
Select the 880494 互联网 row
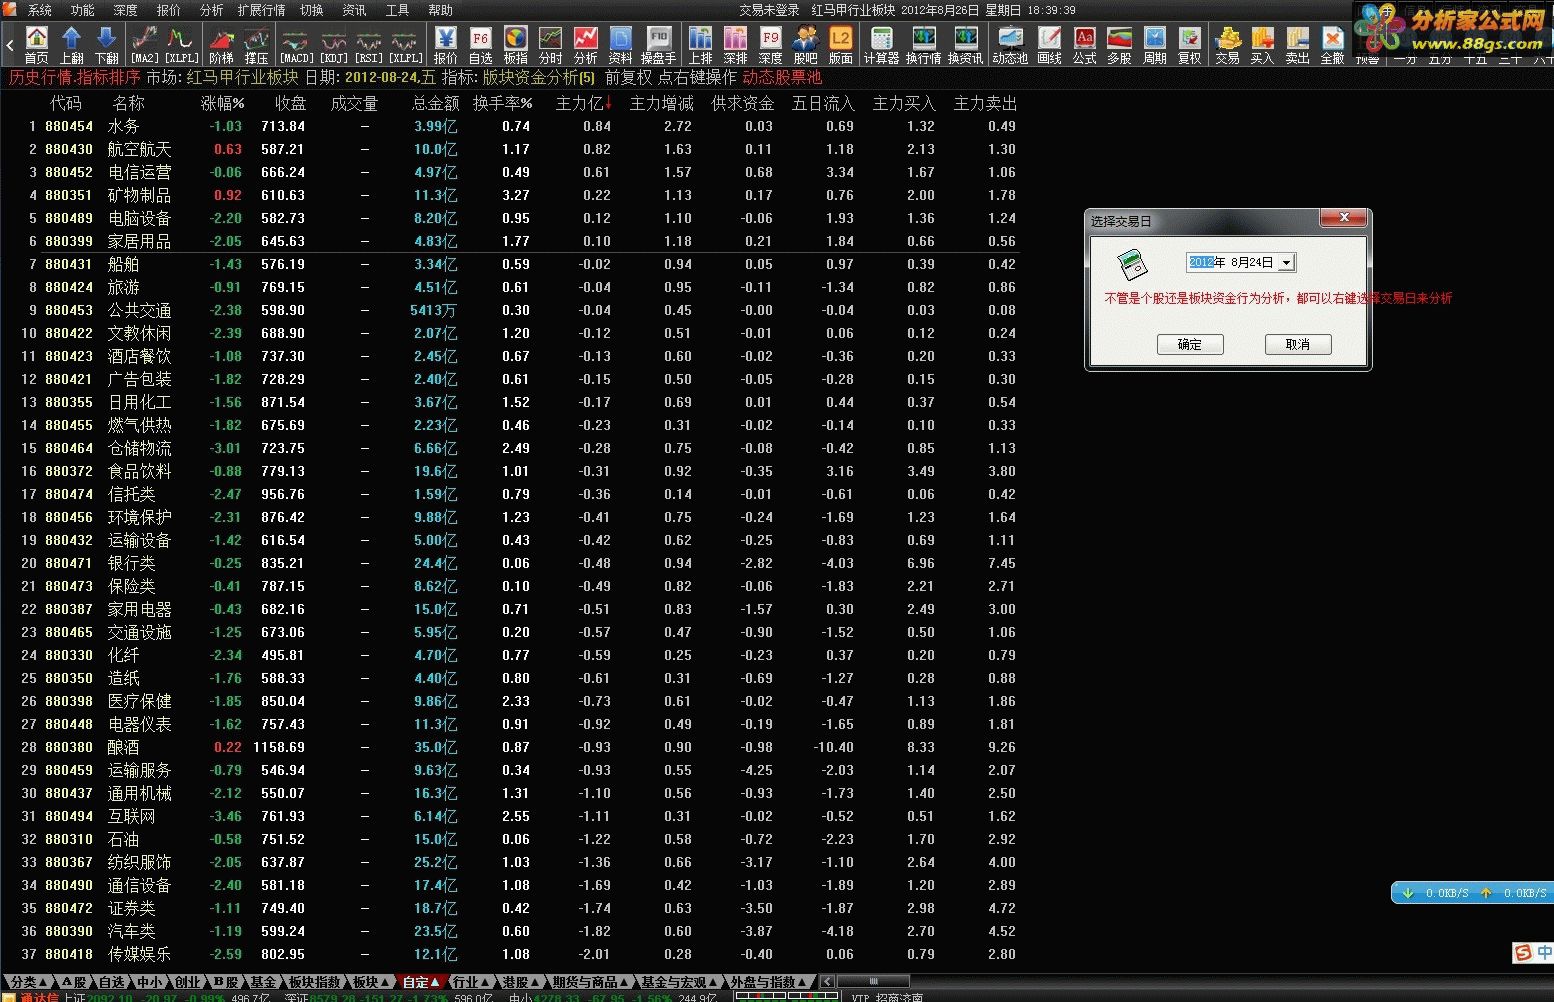tap(510, 816)
